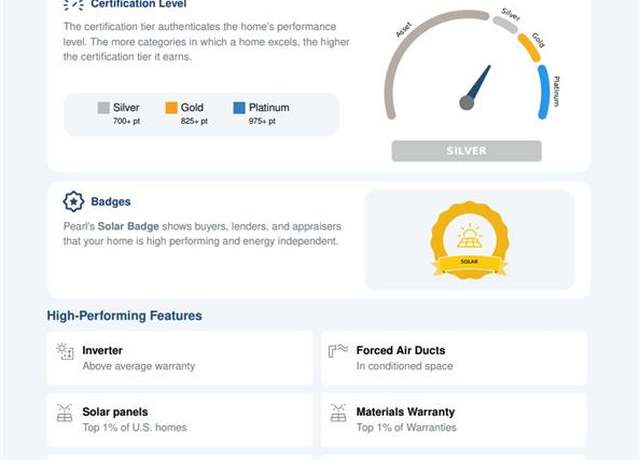Image resolution: width=640 pixels, height=460 pixels.
Task: Click the Badges star icon
Action: [x=73, y=201]
